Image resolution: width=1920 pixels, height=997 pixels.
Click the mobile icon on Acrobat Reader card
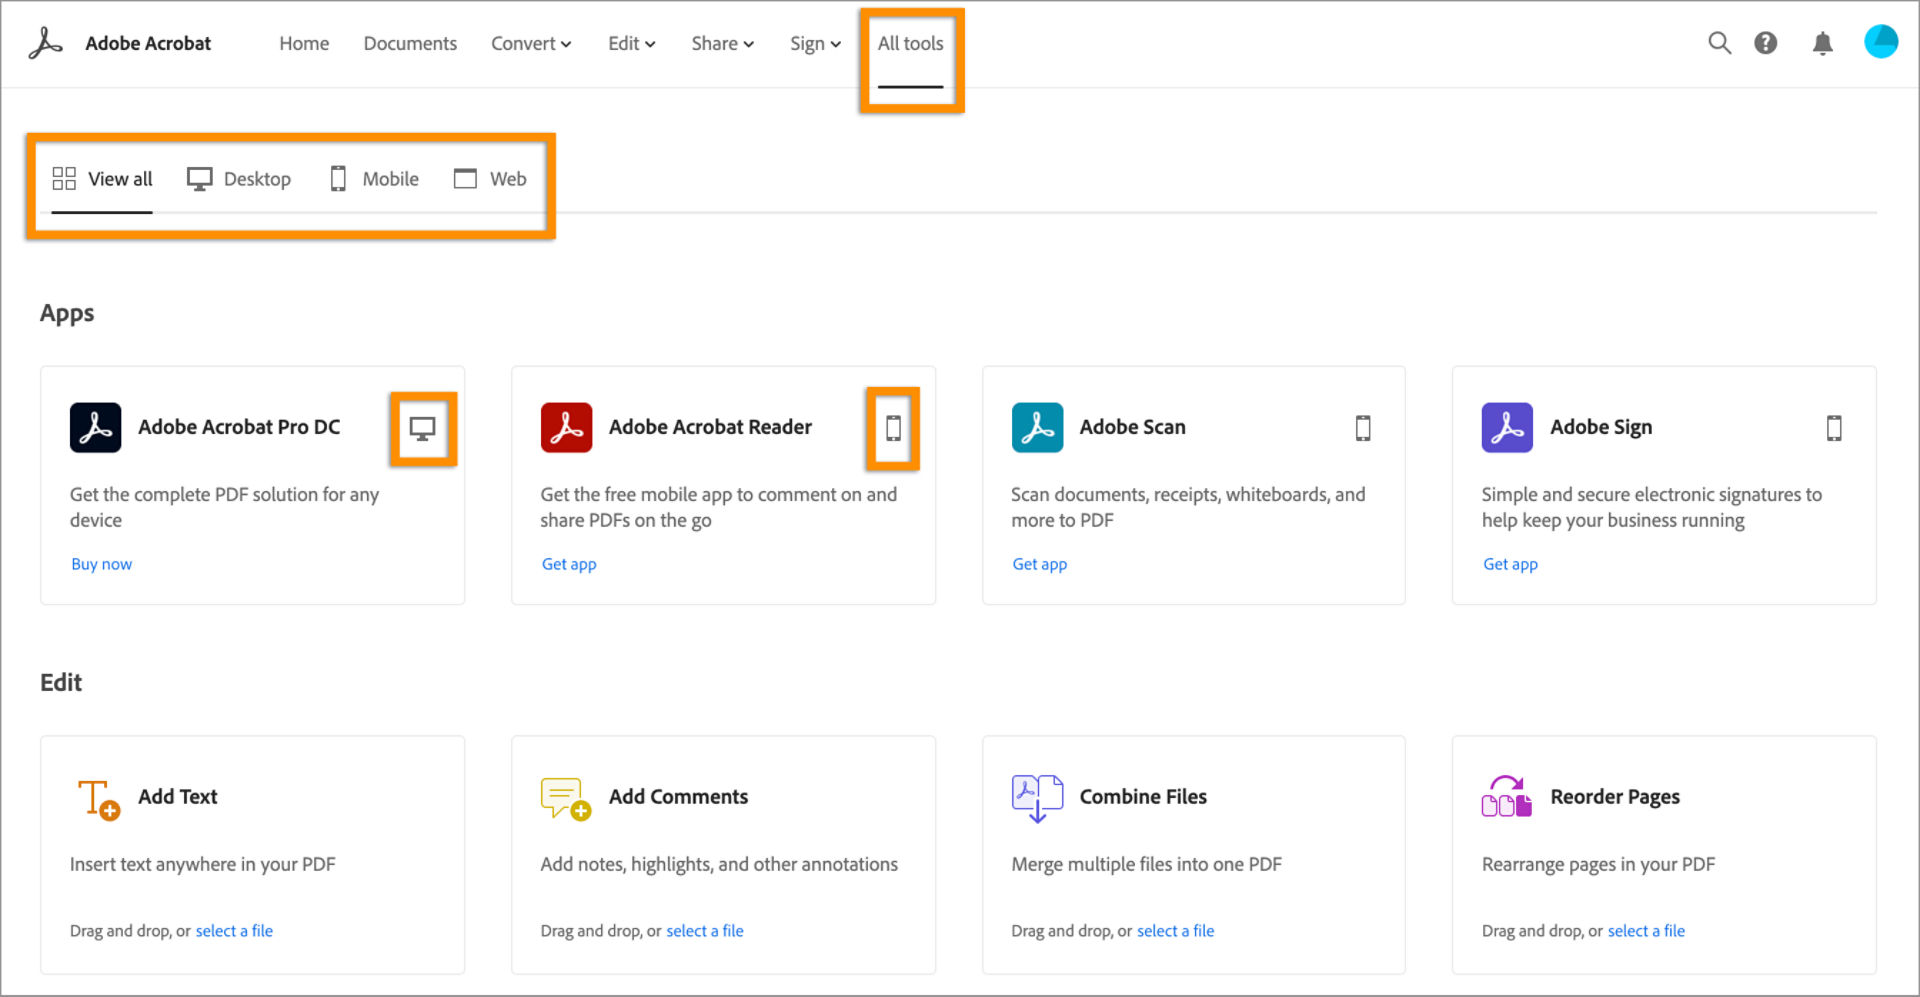point(893,428)
